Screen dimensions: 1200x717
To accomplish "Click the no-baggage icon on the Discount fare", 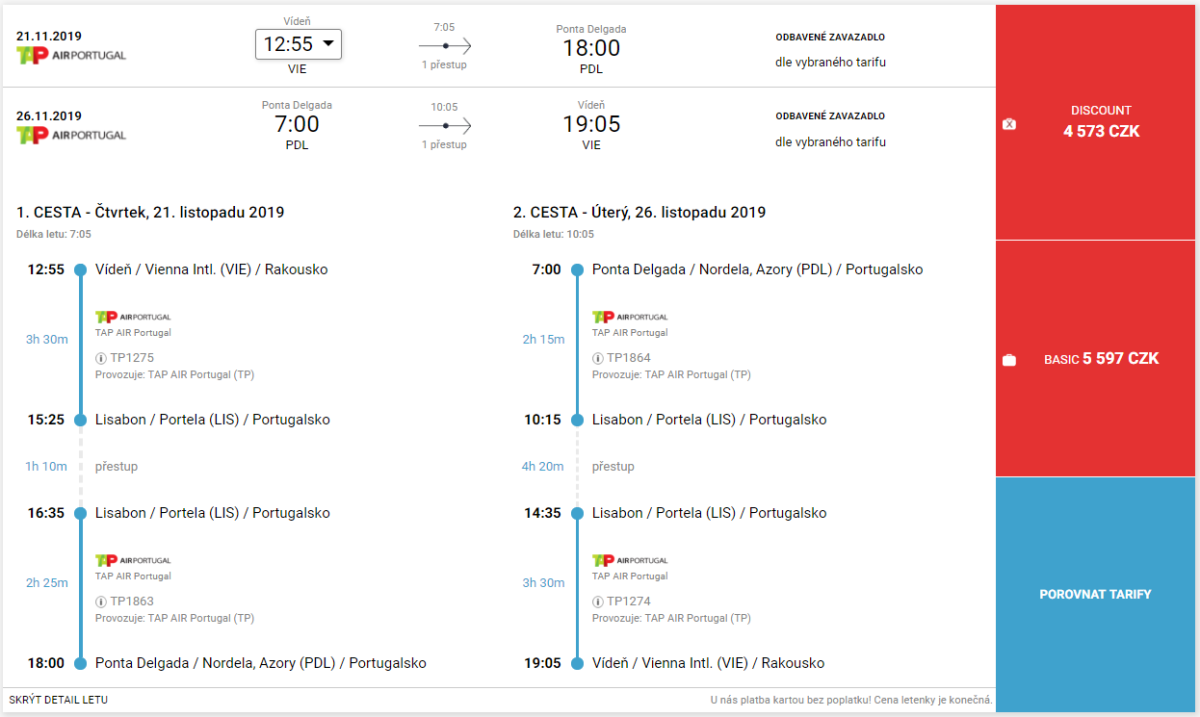I will (1009, 125).
